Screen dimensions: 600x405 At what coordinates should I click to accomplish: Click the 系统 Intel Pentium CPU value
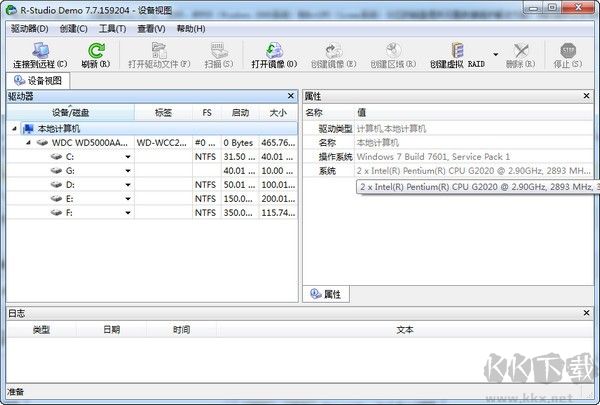pyautogui.click(x=473, y=171)
